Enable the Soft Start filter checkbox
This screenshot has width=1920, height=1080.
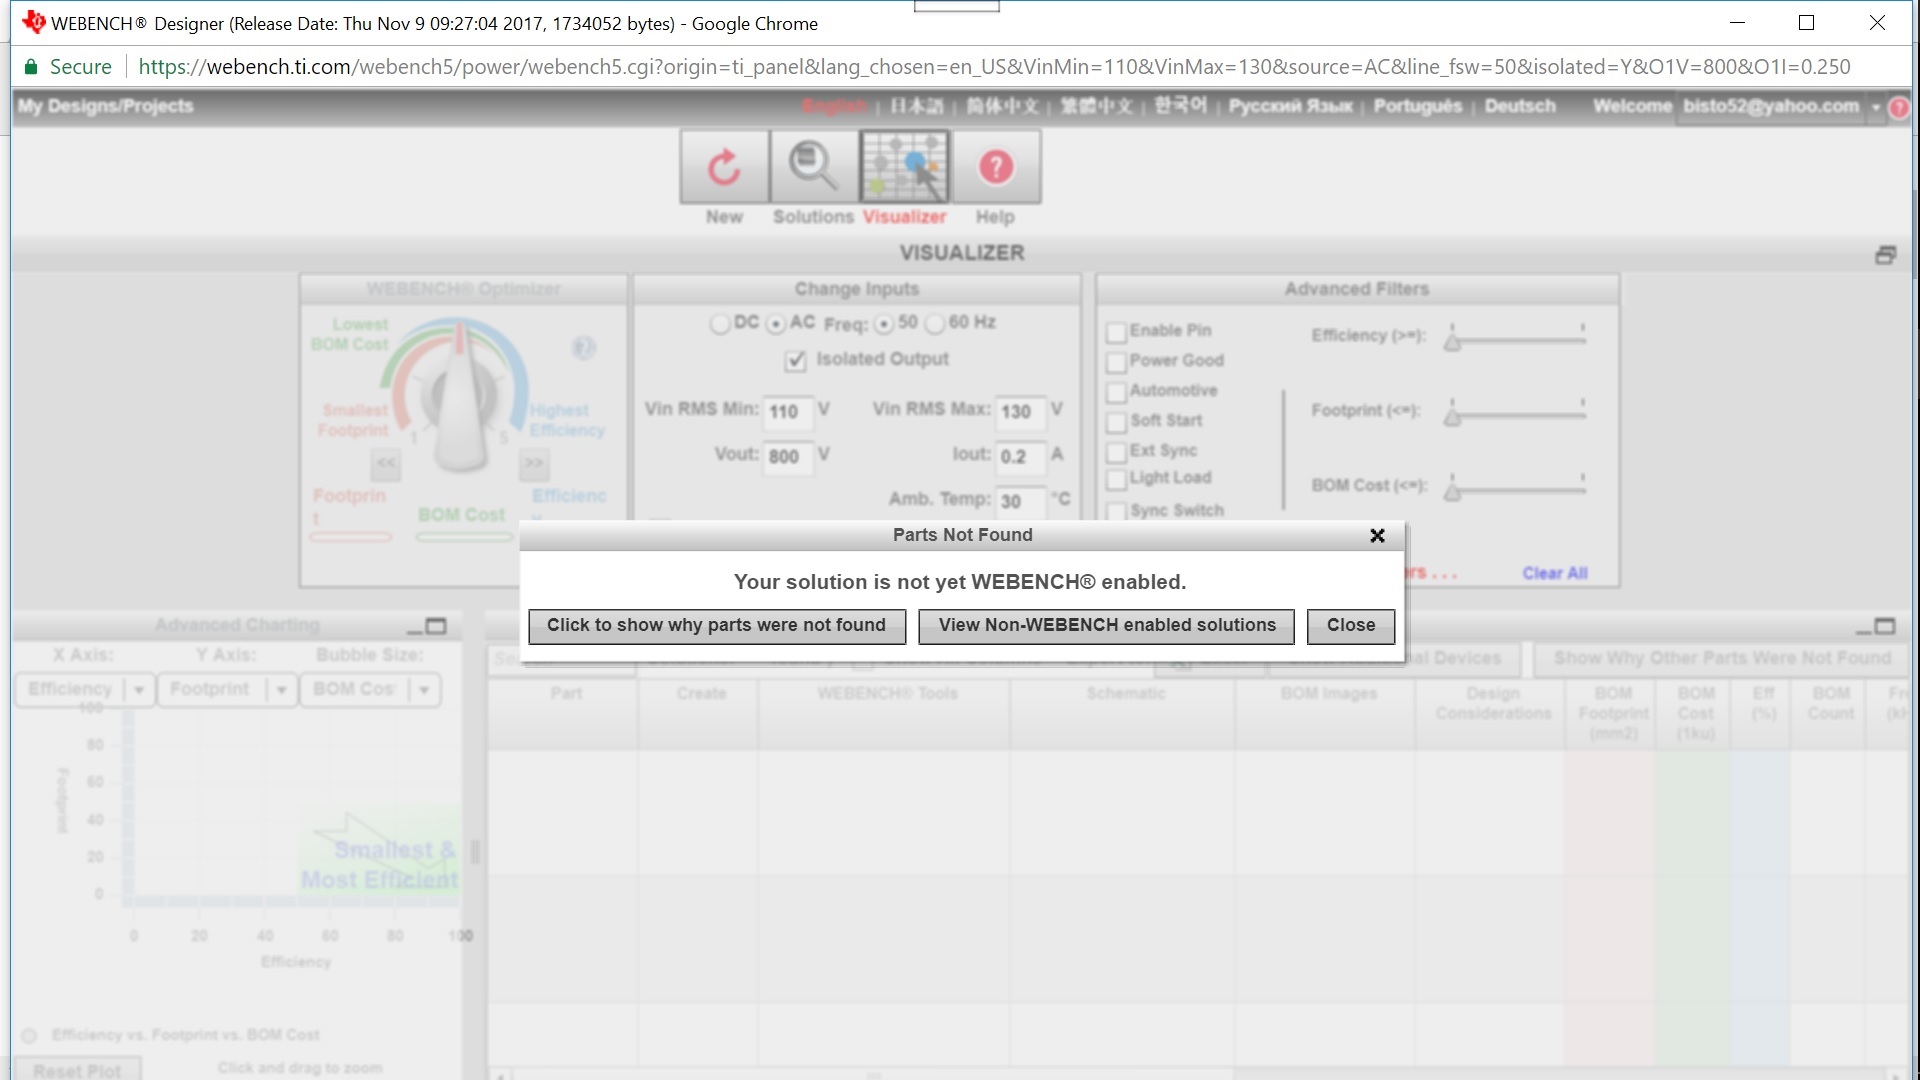[x=1116, y=423]
